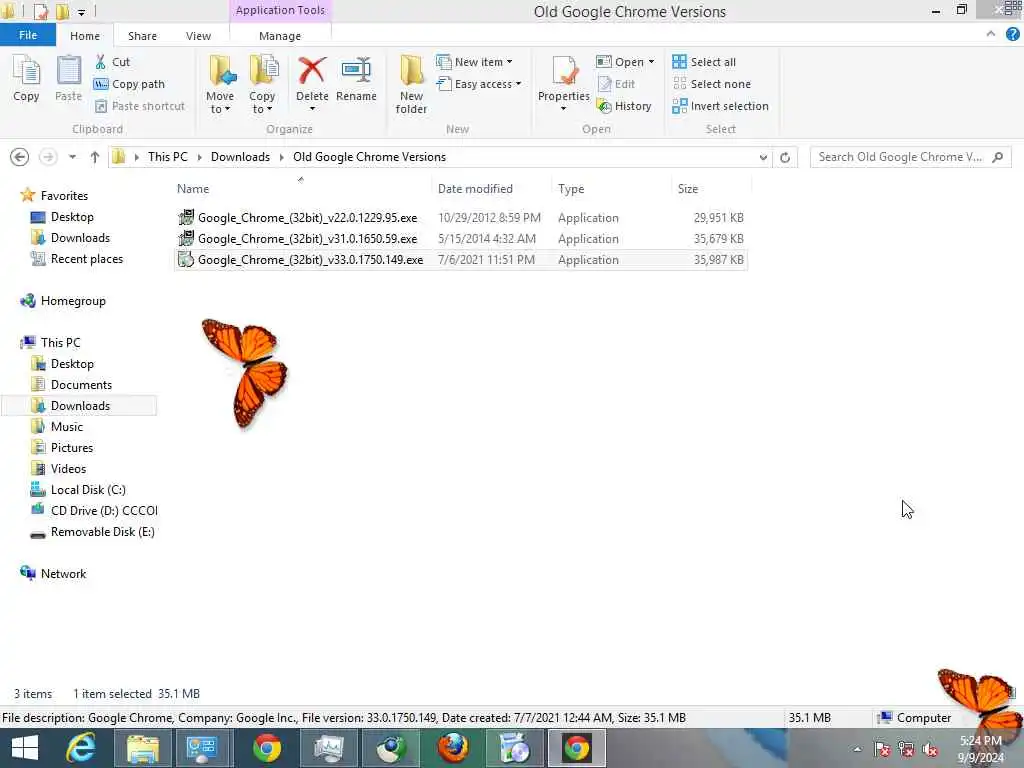Expand the Open button dropdown arrow
1024x768 pixels.
[x=651, y=62]
